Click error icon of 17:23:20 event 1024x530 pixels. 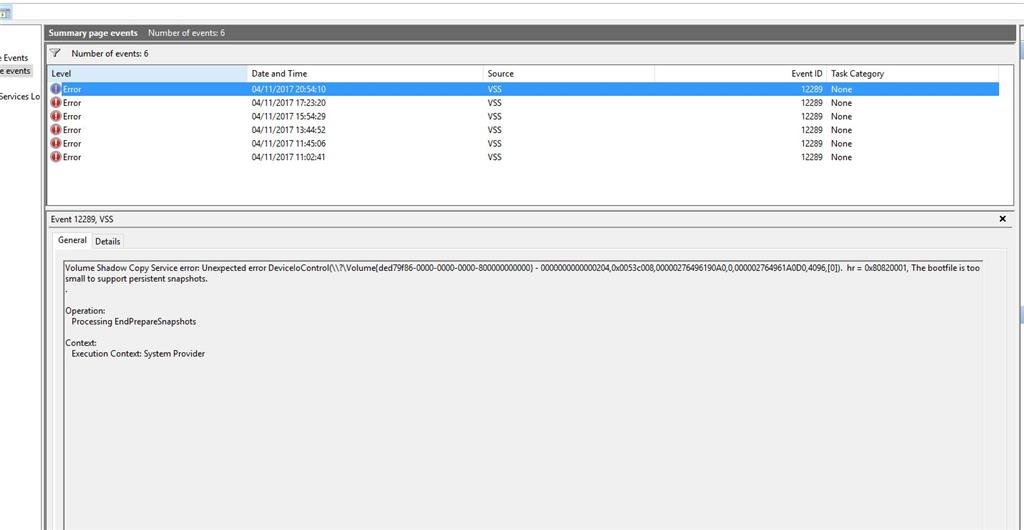[56, 102]
